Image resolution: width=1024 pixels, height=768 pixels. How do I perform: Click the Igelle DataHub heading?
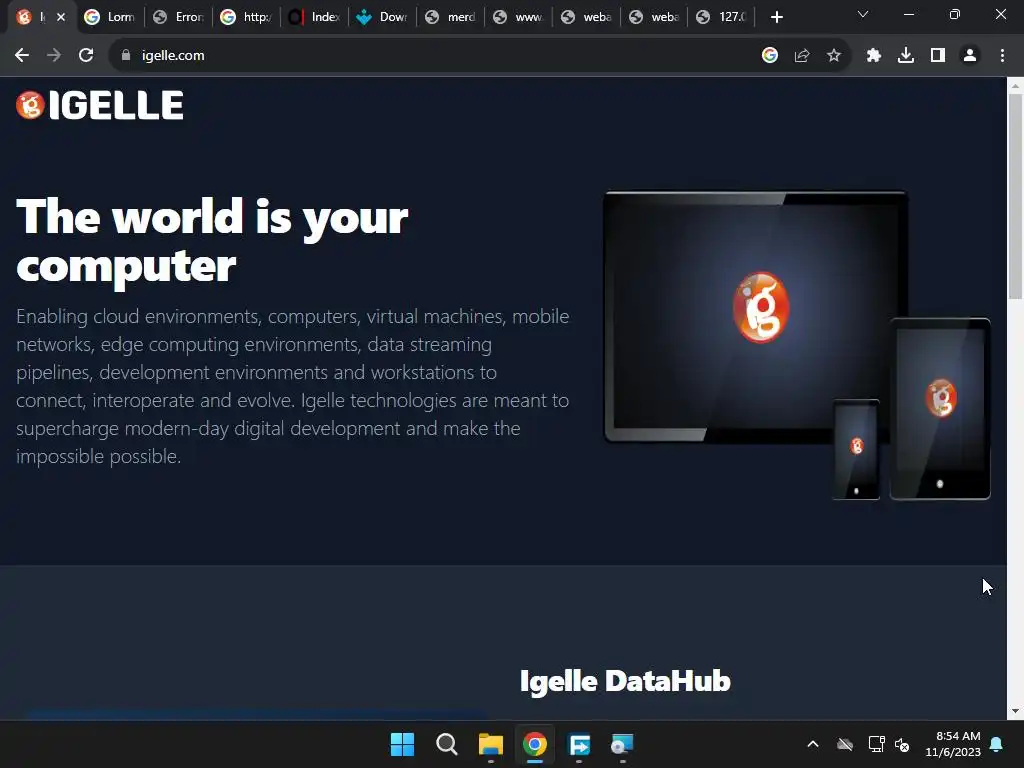625,680
